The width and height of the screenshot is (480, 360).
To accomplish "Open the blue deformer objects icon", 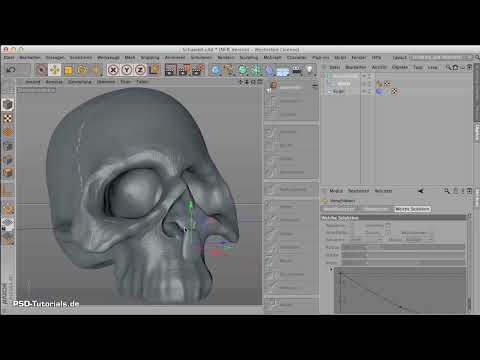I will point(269,70).
